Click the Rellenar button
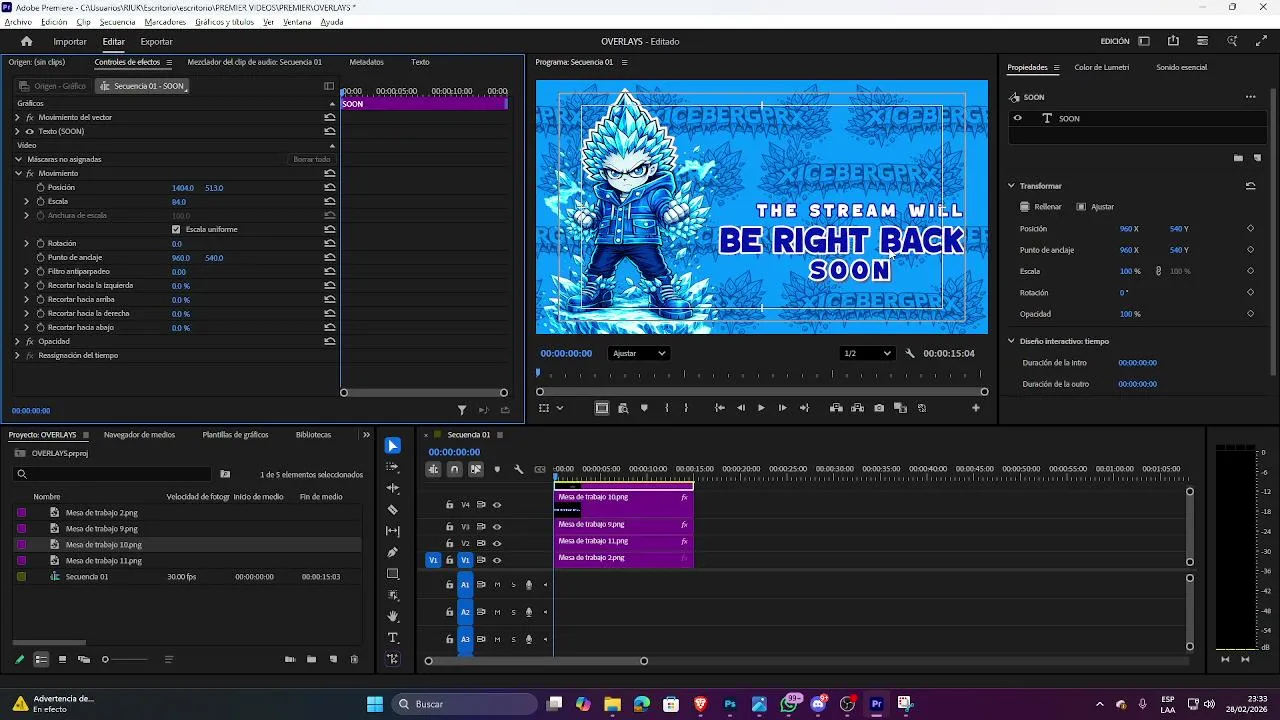The width and height of the screenshot is (1280, 720). [1041, 207]
